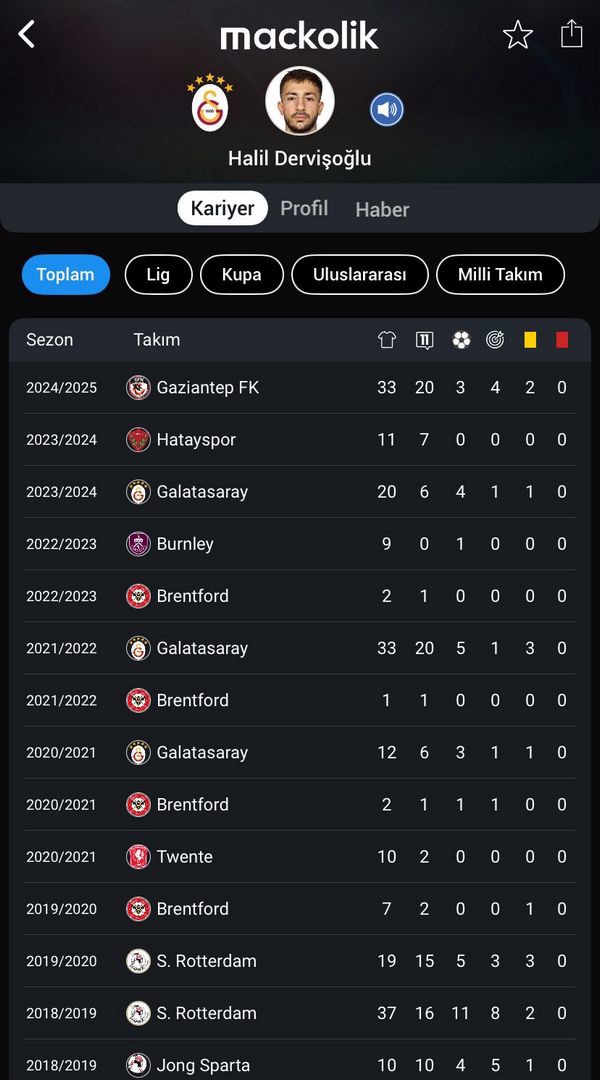Tap Halil Dervişoğlu's profile photo
The height and width of the screenshot is (1080, 600).
(300, 101)
